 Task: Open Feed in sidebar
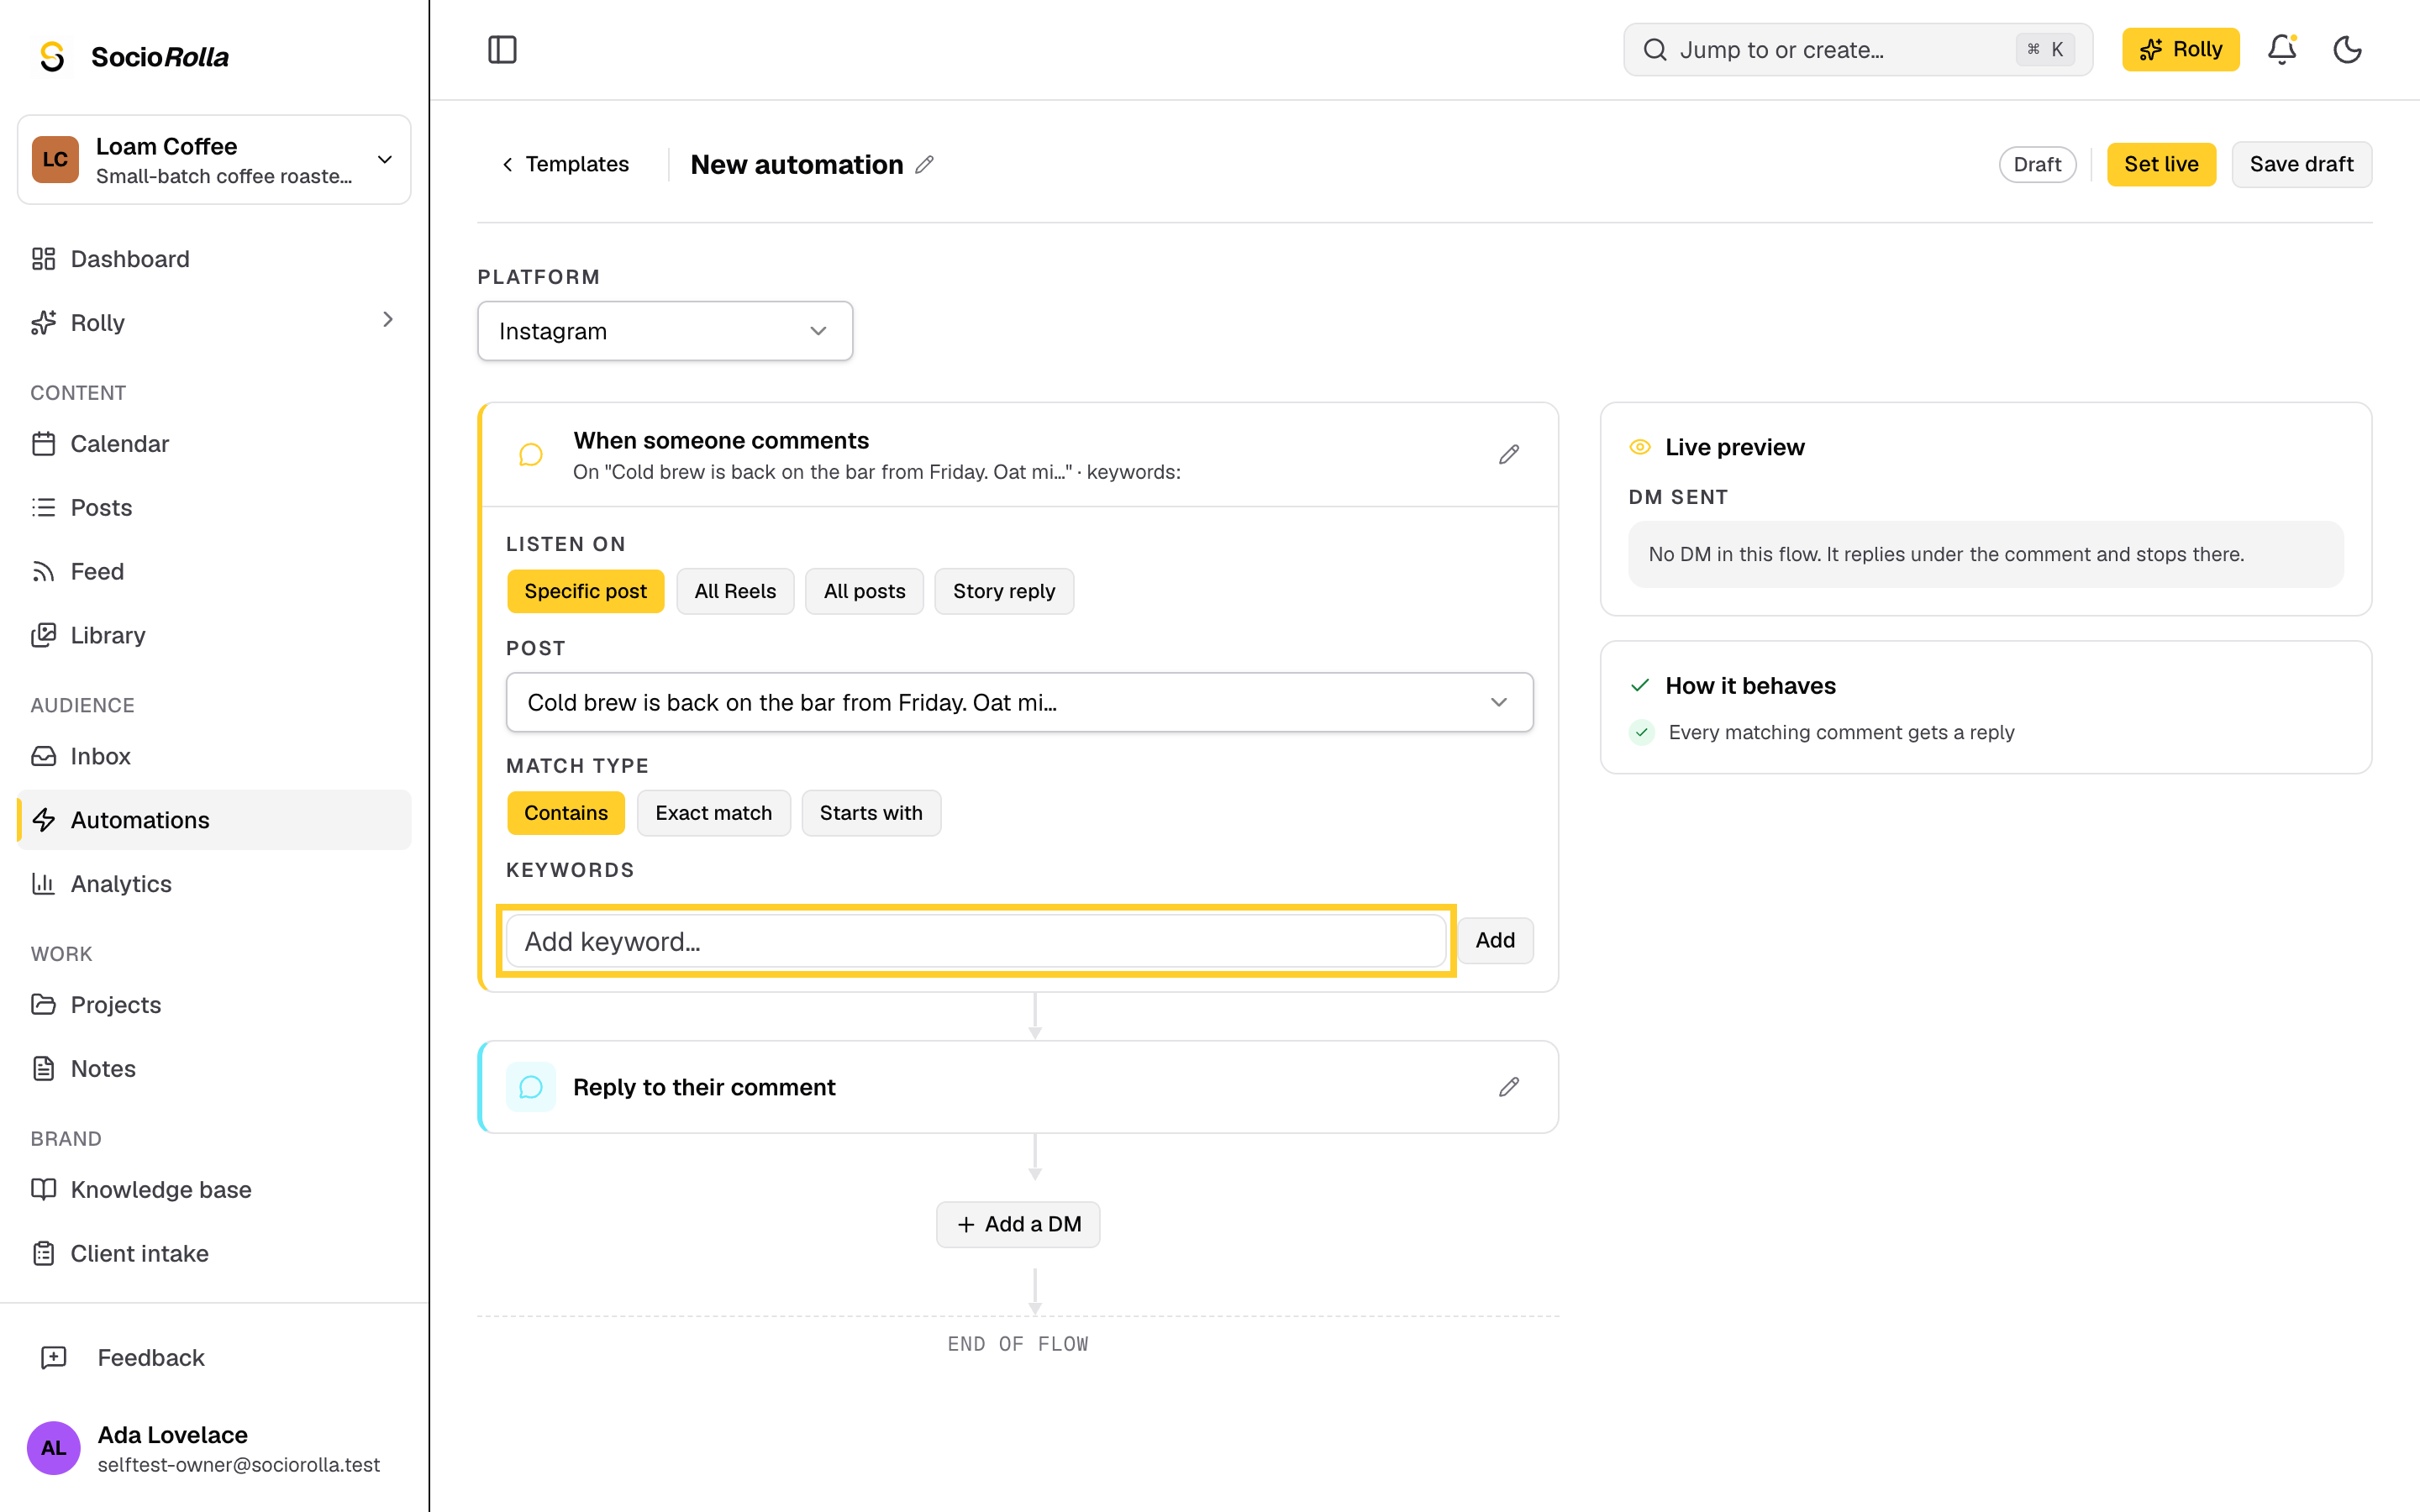(214, 571)
